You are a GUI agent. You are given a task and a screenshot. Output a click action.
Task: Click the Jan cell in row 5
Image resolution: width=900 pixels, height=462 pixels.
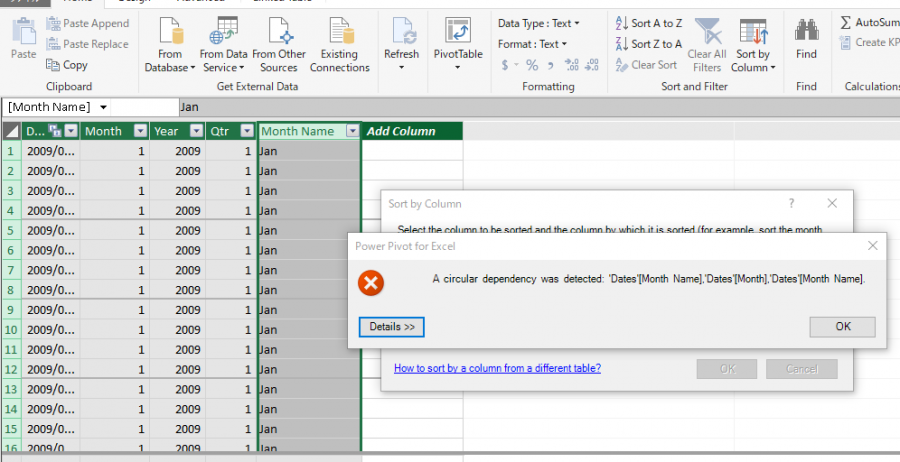(x=310, y=231)
